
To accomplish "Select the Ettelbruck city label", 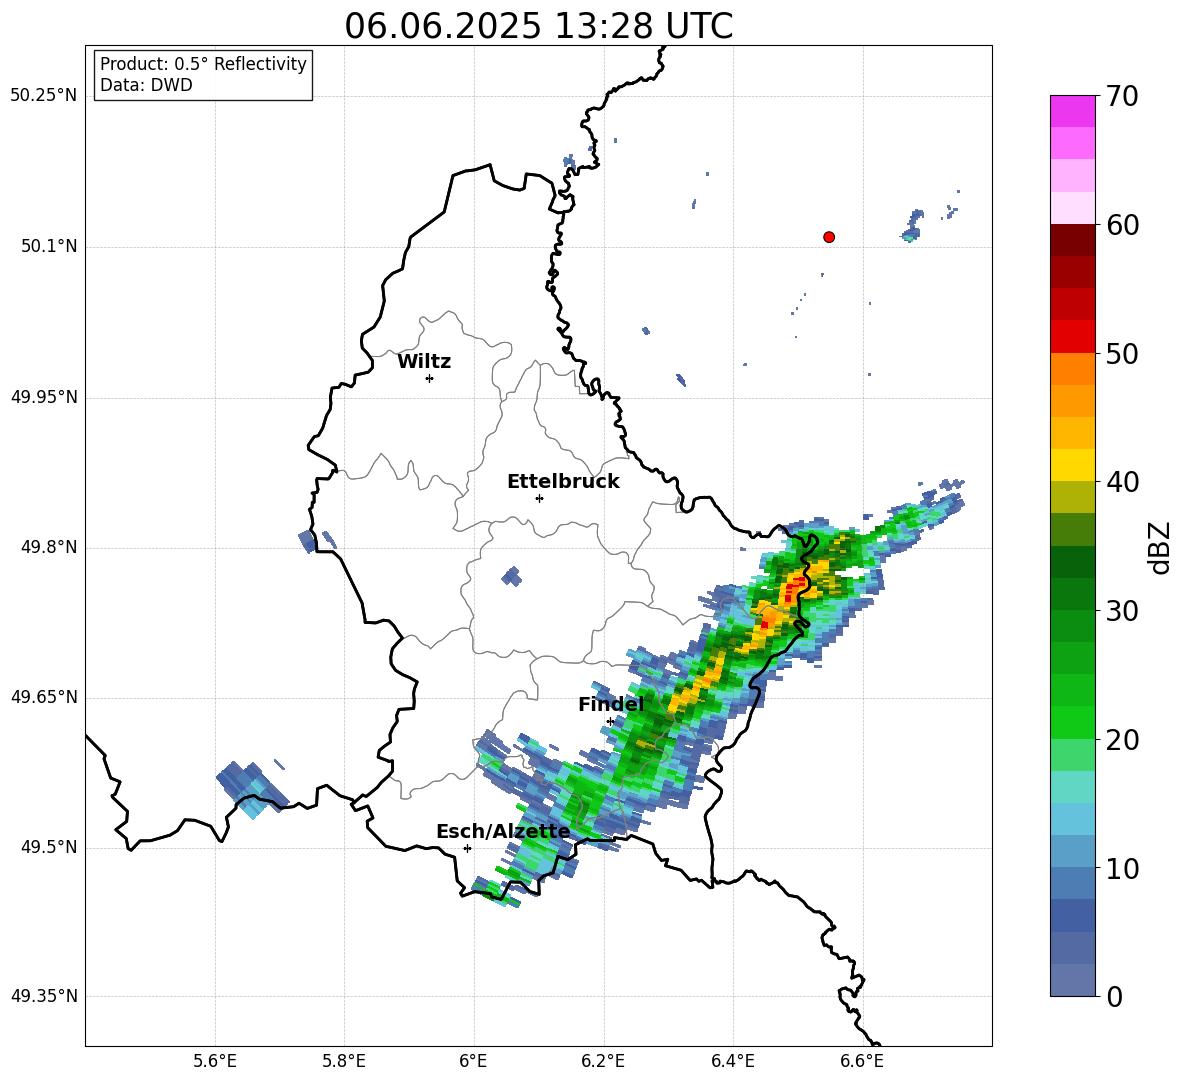I will click(563, 482).
